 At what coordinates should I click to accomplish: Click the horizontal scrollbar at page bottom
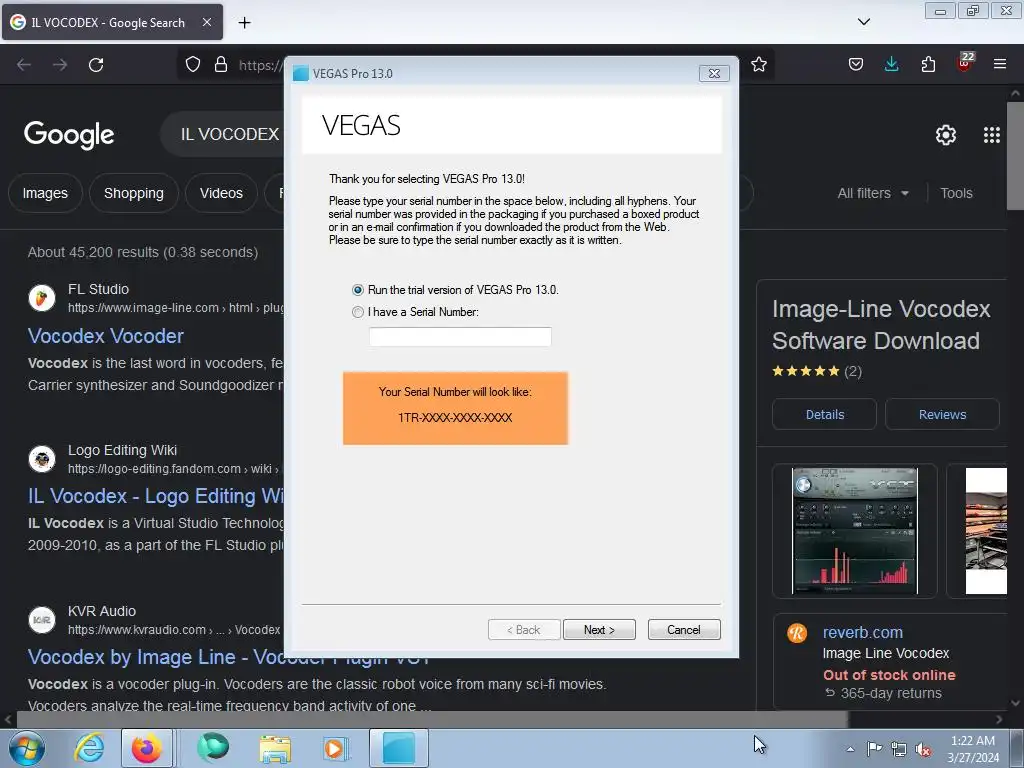pyautogui.click(x=432, y=720)
